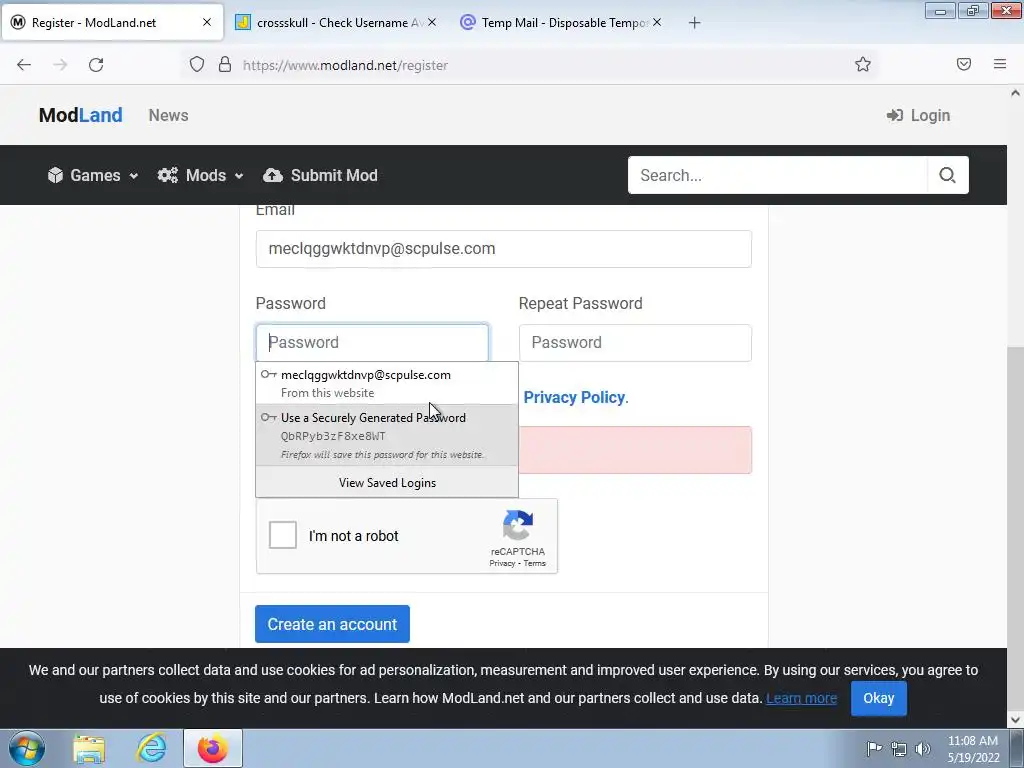Close the Register - ModLand.net tab
The width and height of the screenshot is (1024, 768).
206,22
